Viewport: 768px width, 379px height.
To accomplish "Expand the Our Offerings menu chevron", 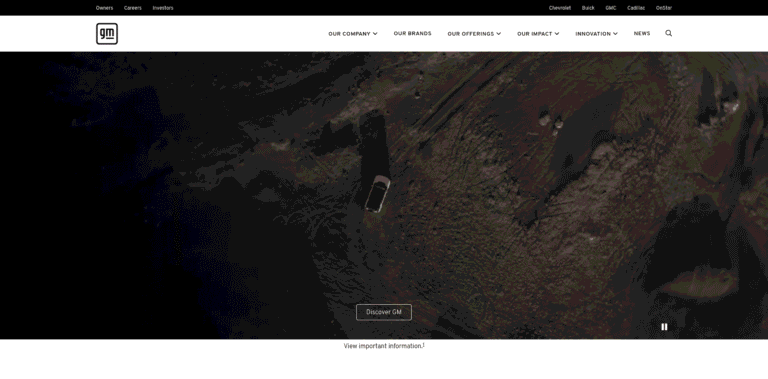I will [x=499, y=34].
